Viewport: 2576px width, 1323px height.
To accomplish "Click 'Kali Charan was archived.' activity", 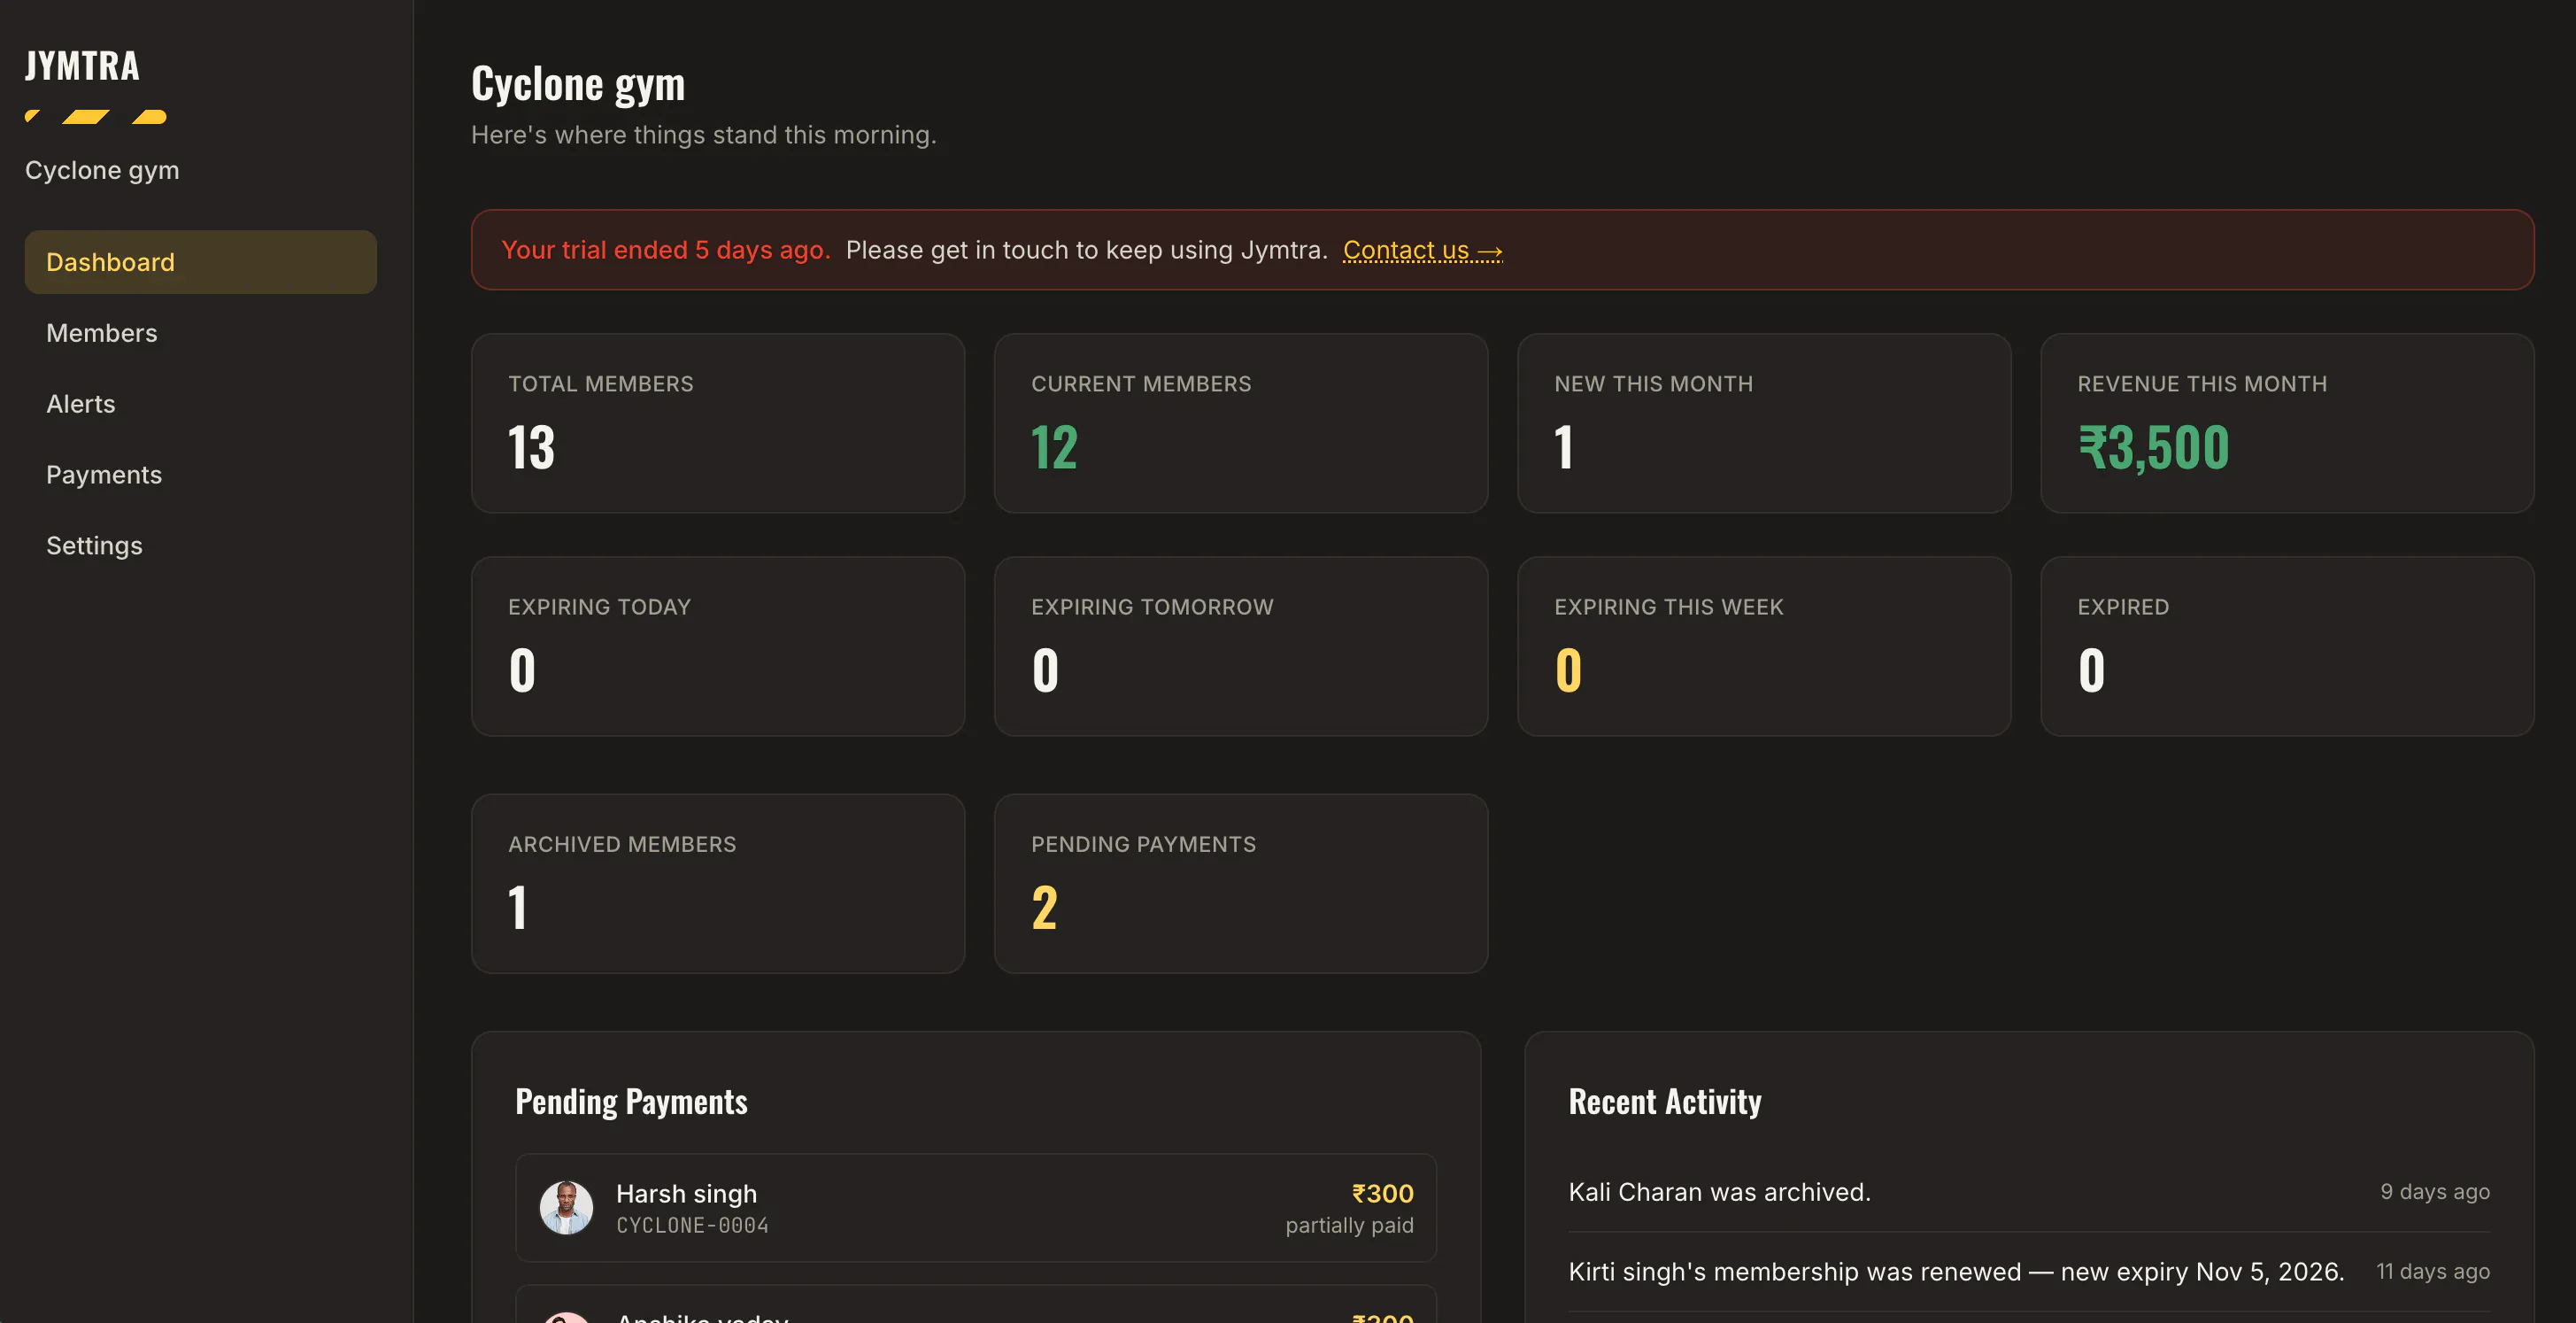I will (x=1719, y=1192).
